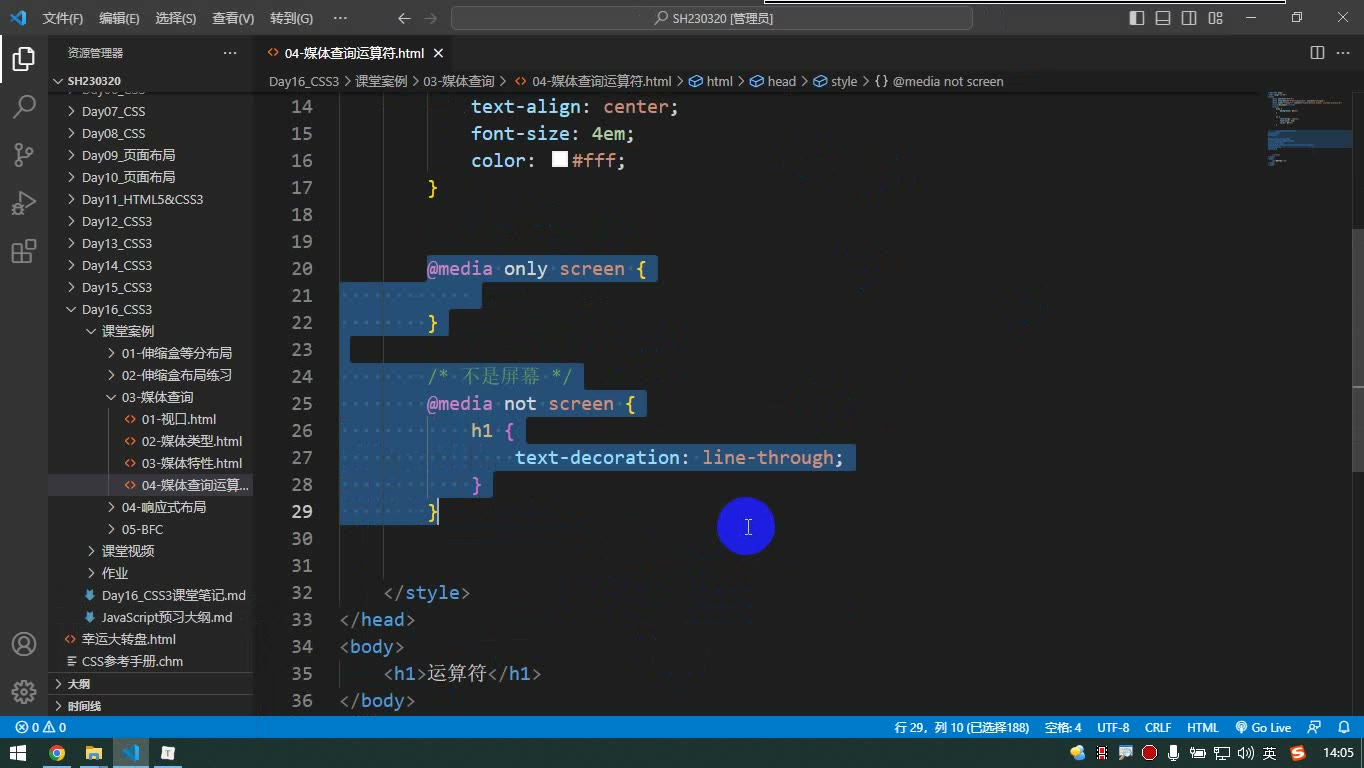Click the SH230320 command center search box
The height and width of the screenshot is (768, 1364).
click(x=712, y=18)
